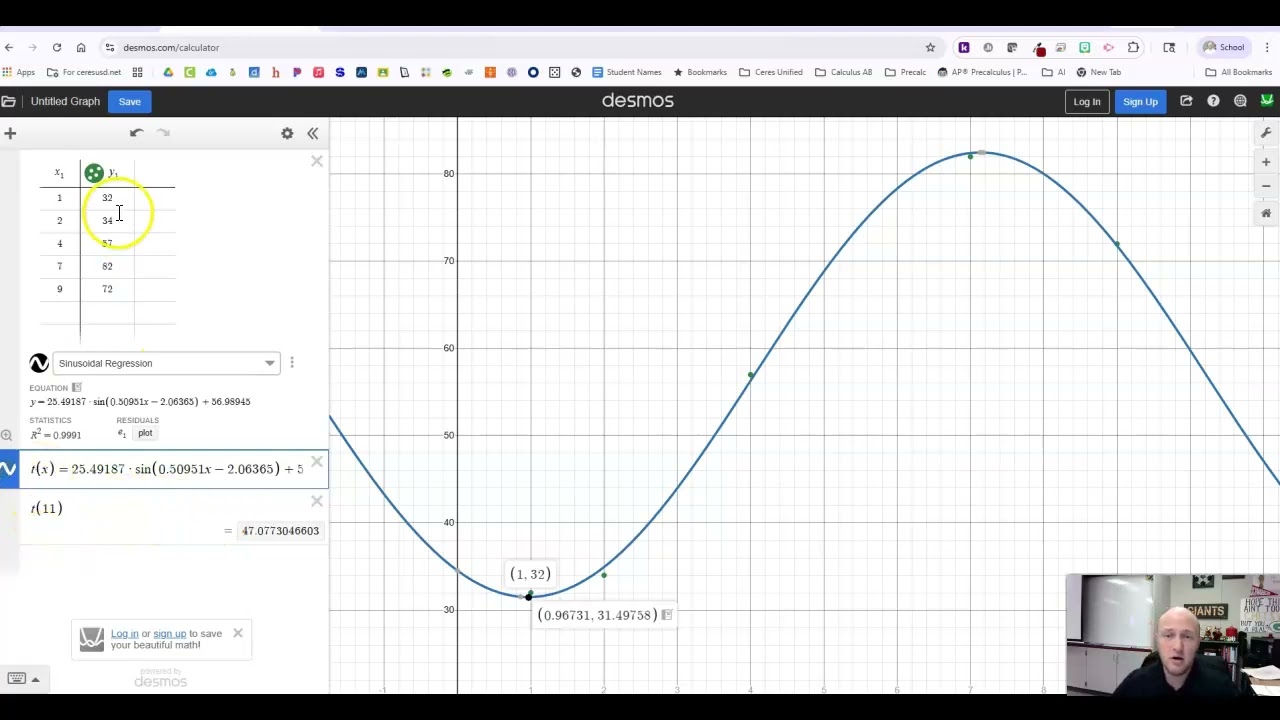The height and width of the screenshot is (720, 1280).
Task: Click the table cell containing 82
Action: [x=107, y=266]
